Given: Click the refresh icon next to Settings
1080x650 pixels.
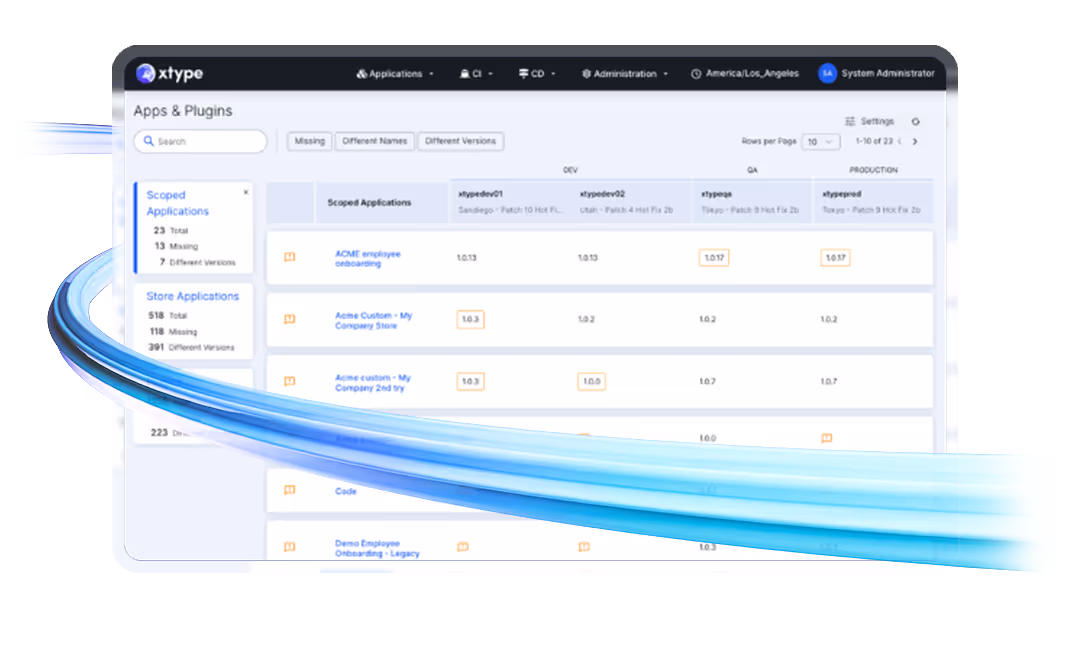Looking at the screenshot, I should point(915,122).
